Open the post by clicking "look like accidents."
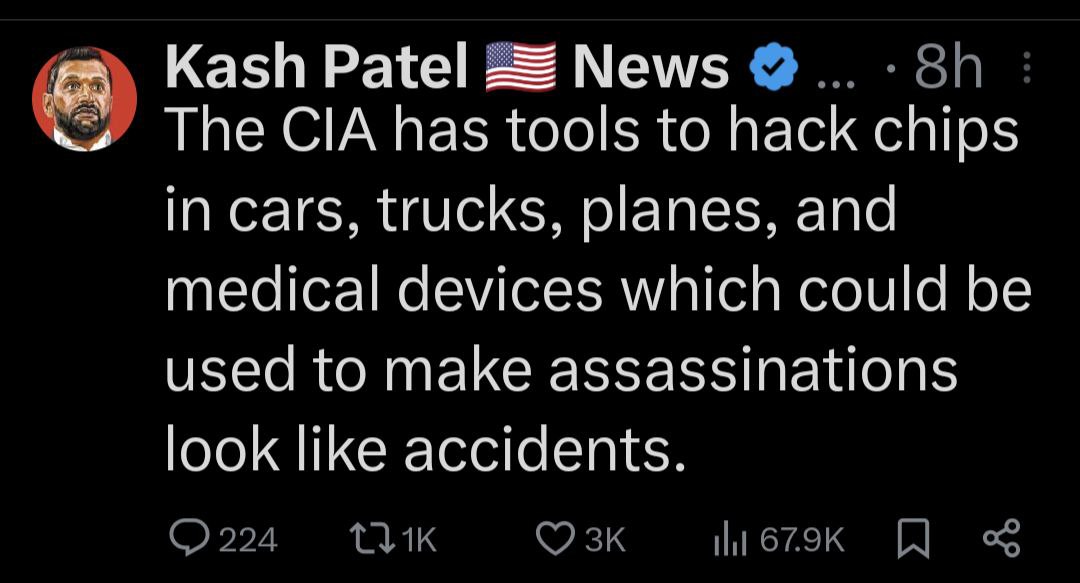 pyautogui.click(x=426, y=451)
